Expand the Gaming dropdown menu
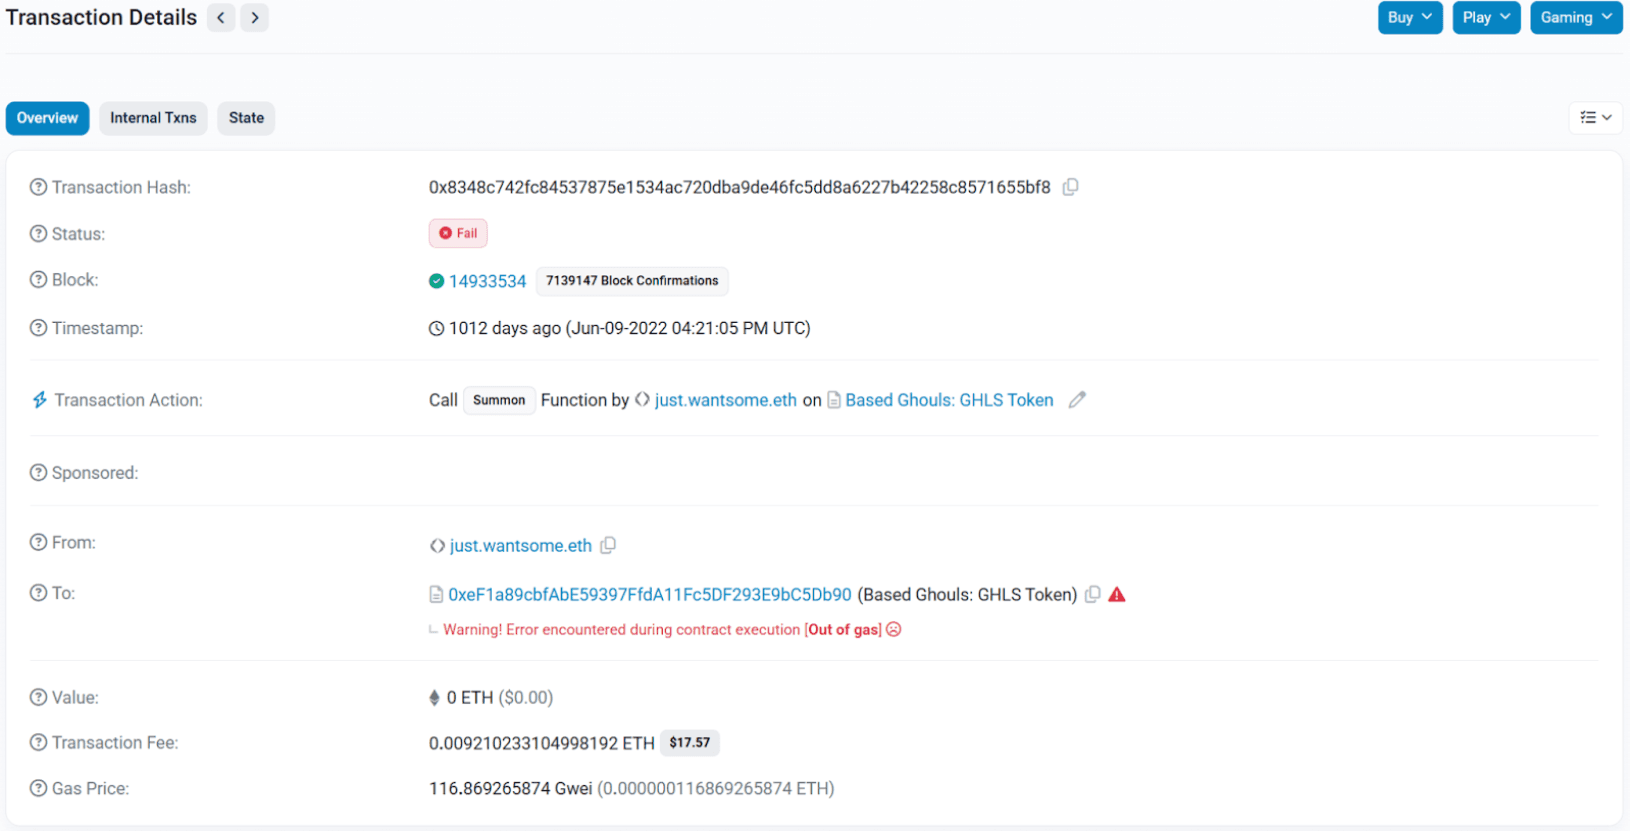 coord(1575,18)
